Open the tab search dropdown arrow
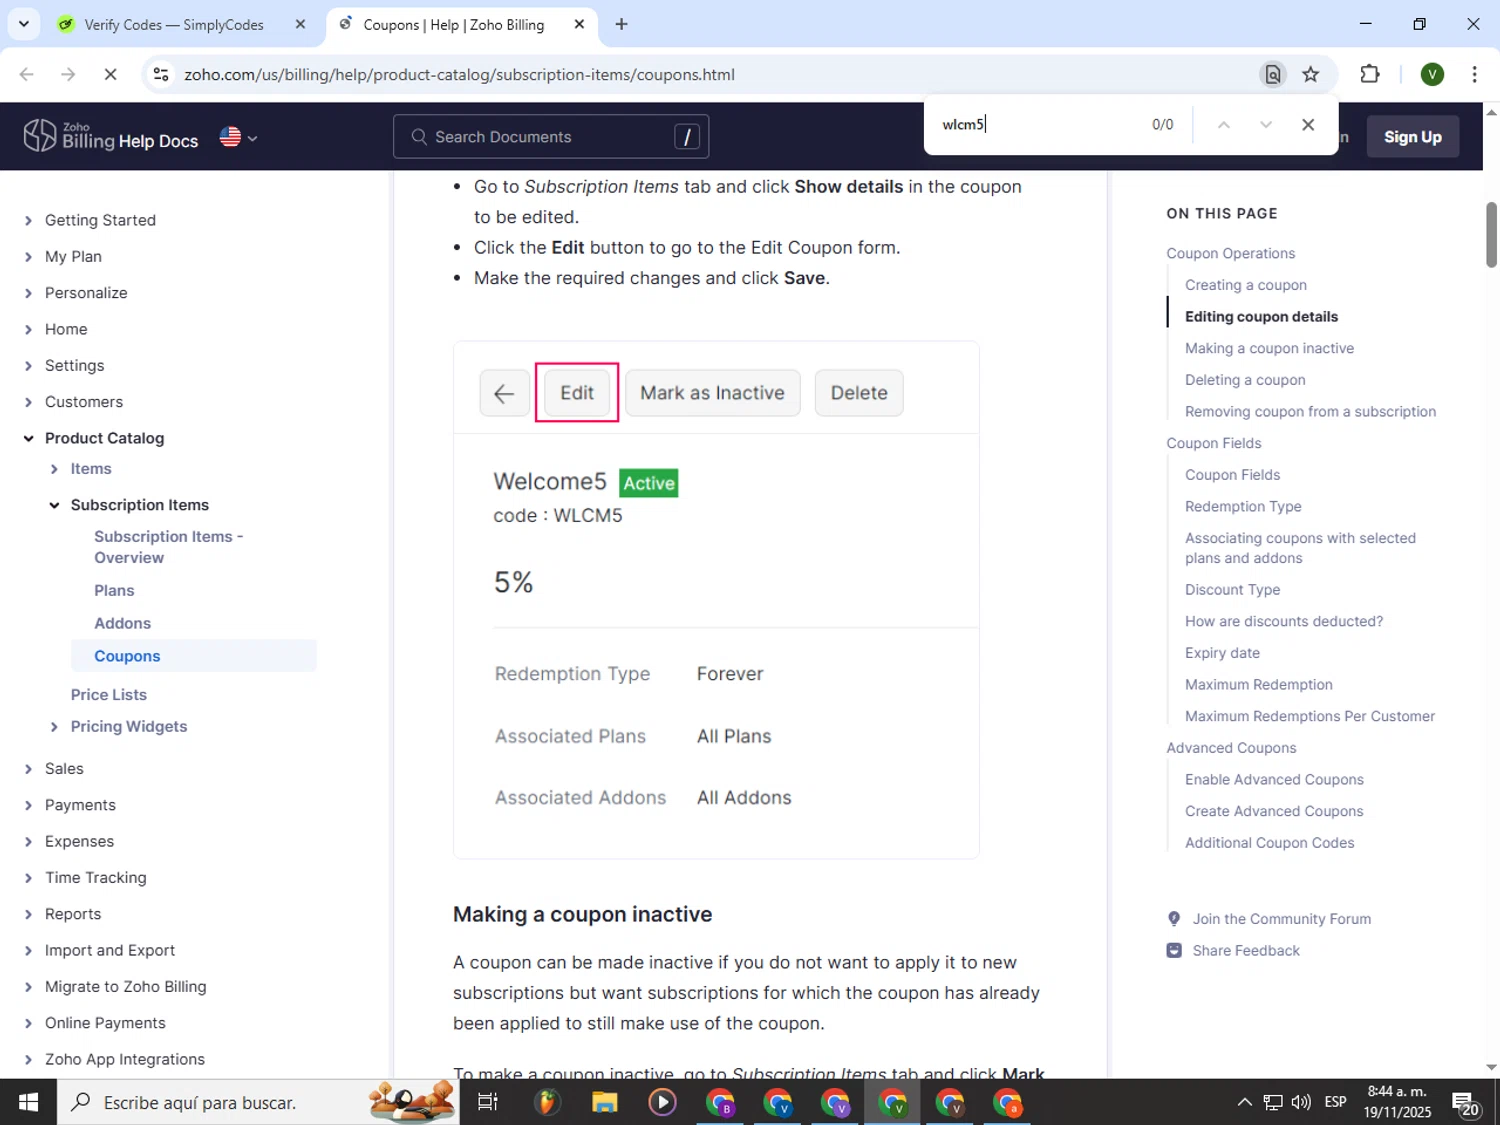The height and width of the screenshot is (1125, 1500). coord(24,24)
